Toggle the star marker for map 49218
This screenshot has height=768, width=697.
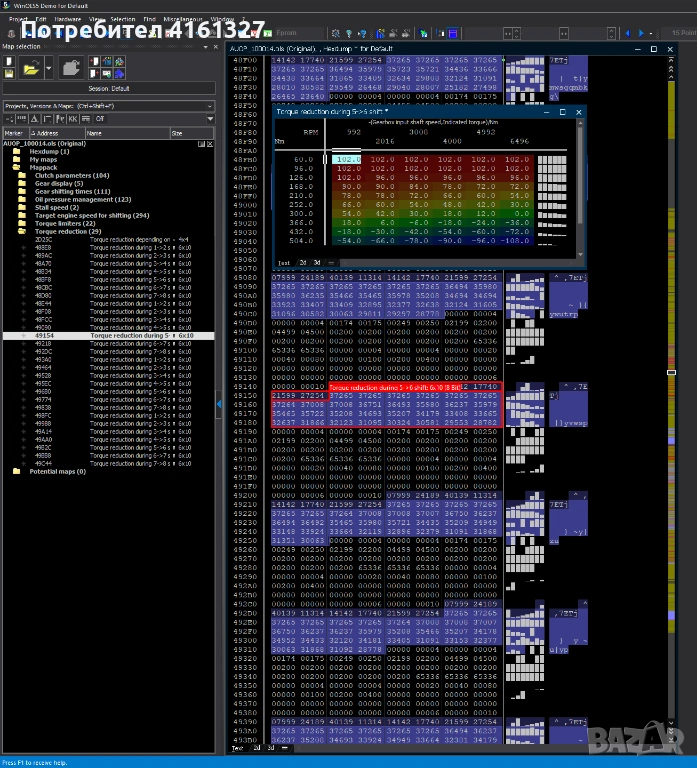click(x=24, y=343)
